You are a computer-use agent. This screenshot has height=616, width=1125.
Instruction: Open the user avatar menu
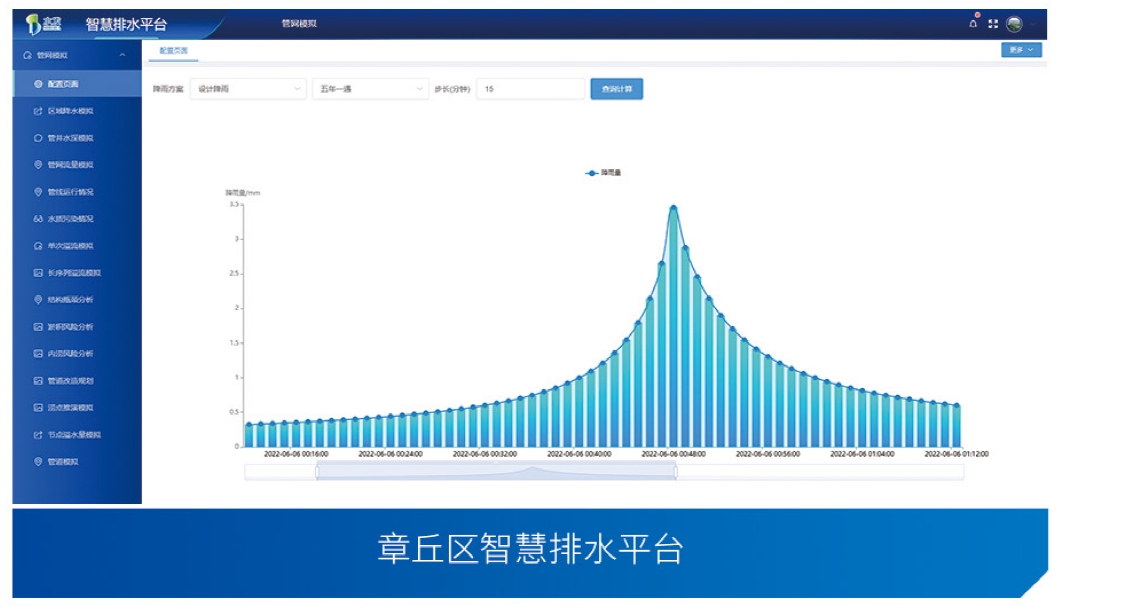tap(1014, 24)
